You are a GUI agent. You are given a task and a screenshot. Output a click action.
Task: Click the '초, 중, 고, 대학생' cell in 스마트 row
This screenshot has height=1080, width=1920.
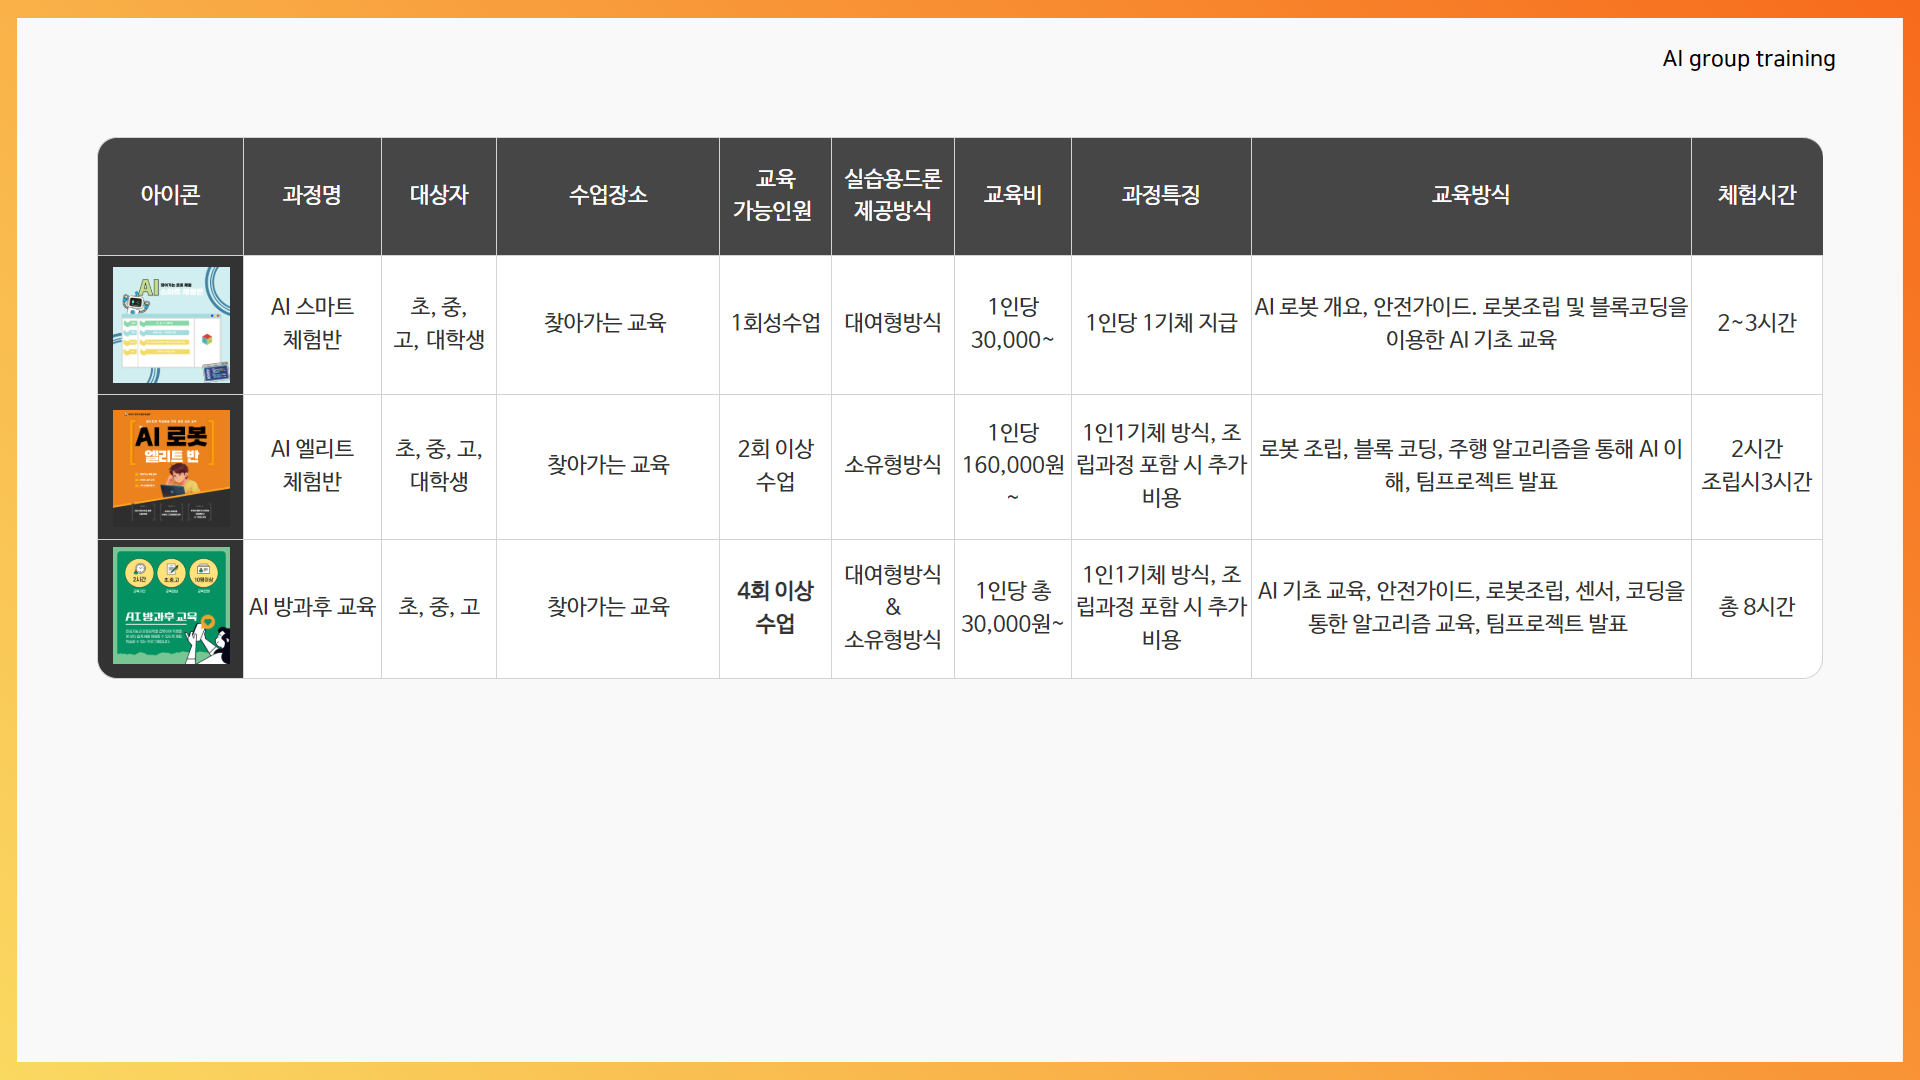click(x=439, y=324)
